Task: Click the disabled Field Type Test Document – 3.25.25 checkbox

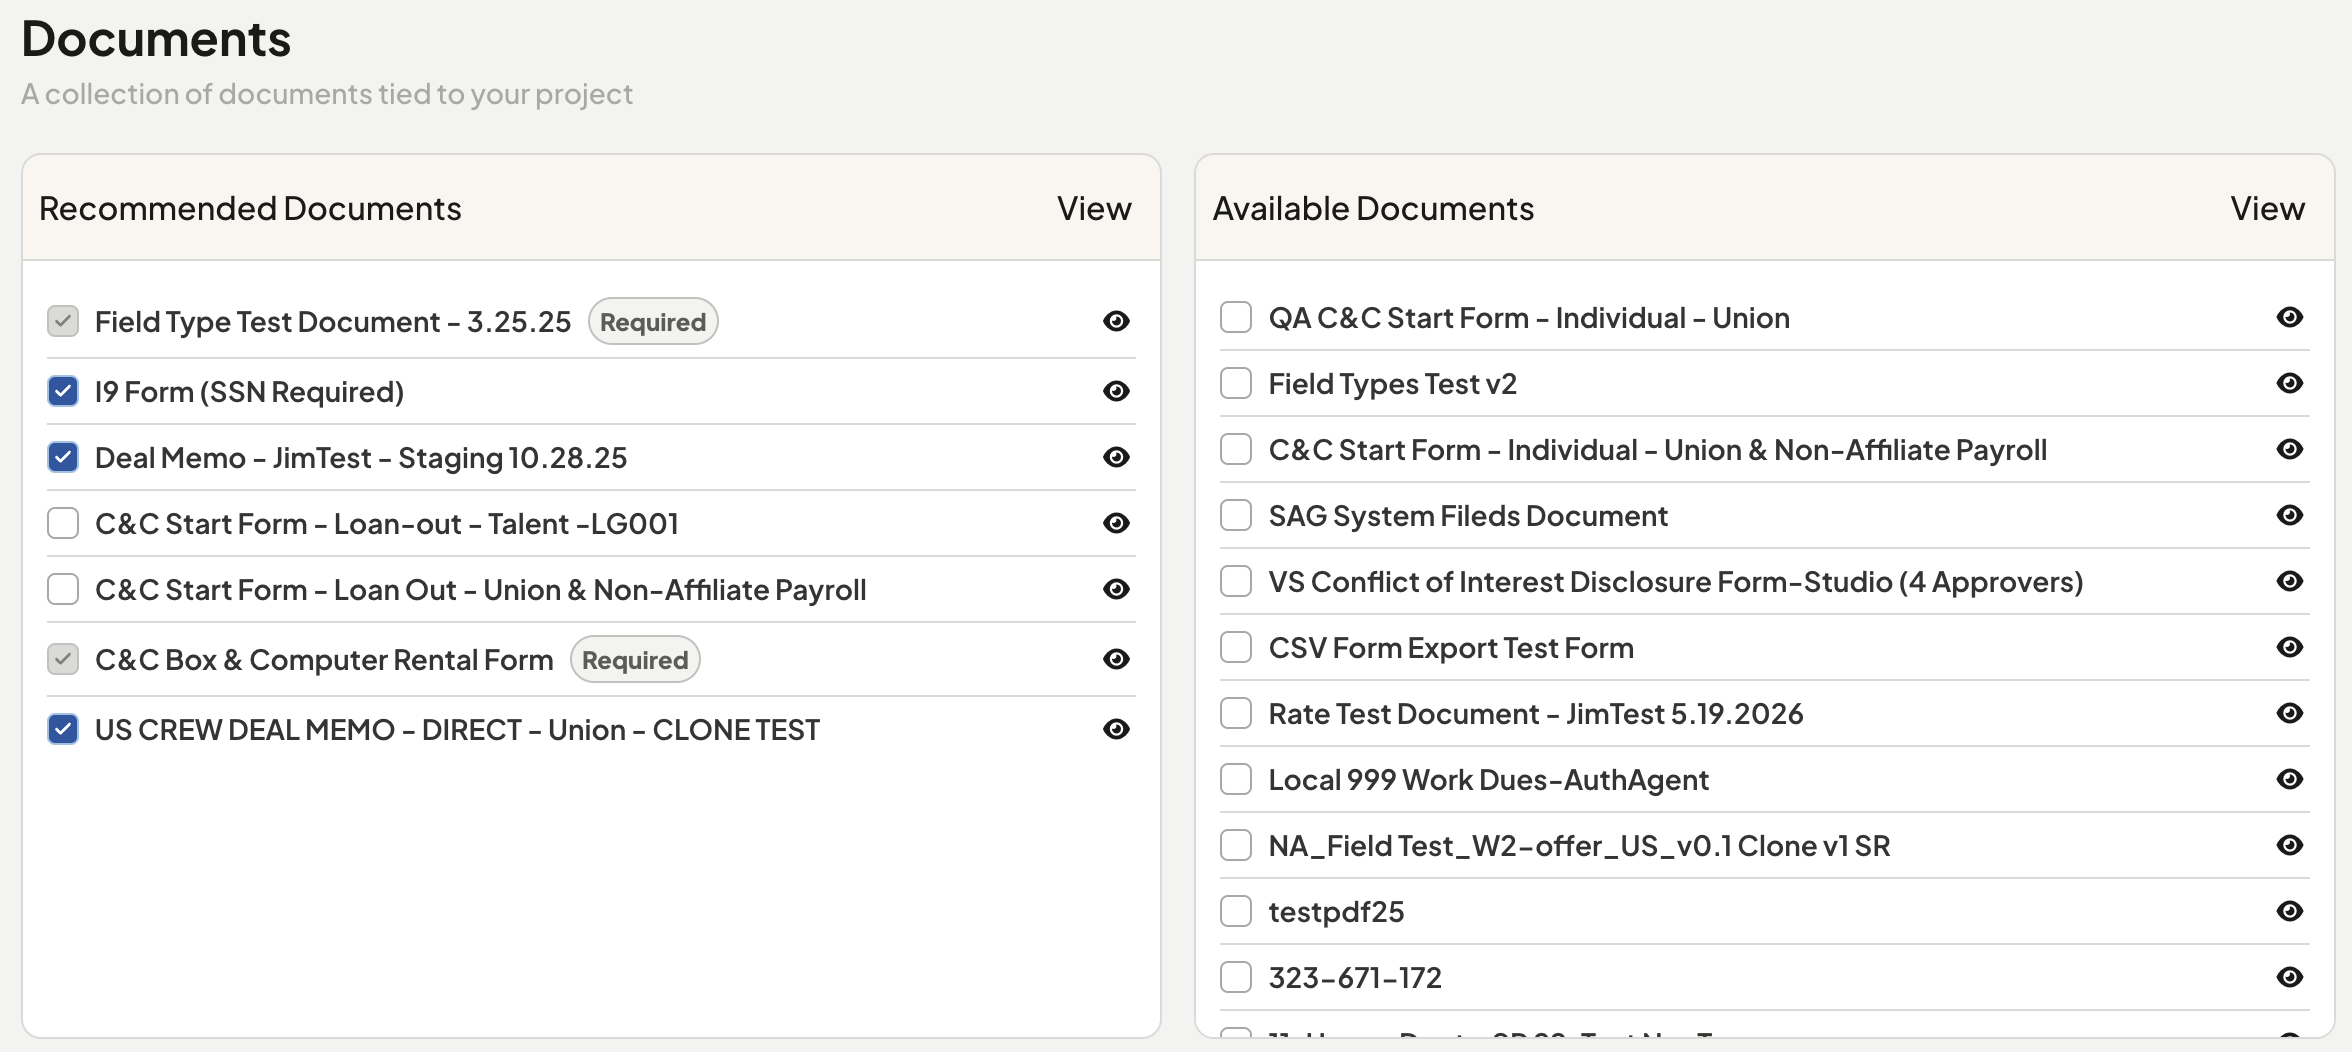Action: point(63,321)
